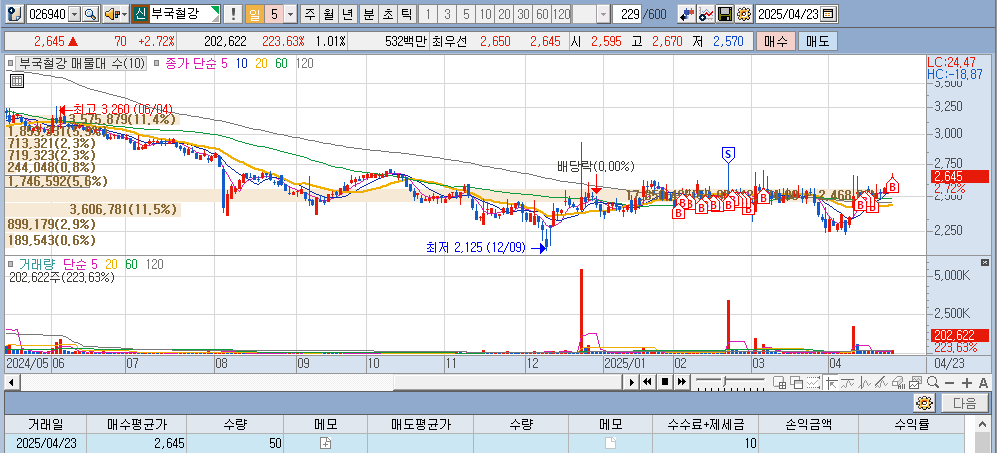
Task: Toggle the 부국철강 매물대 indicator square
Action: [10, 63]
